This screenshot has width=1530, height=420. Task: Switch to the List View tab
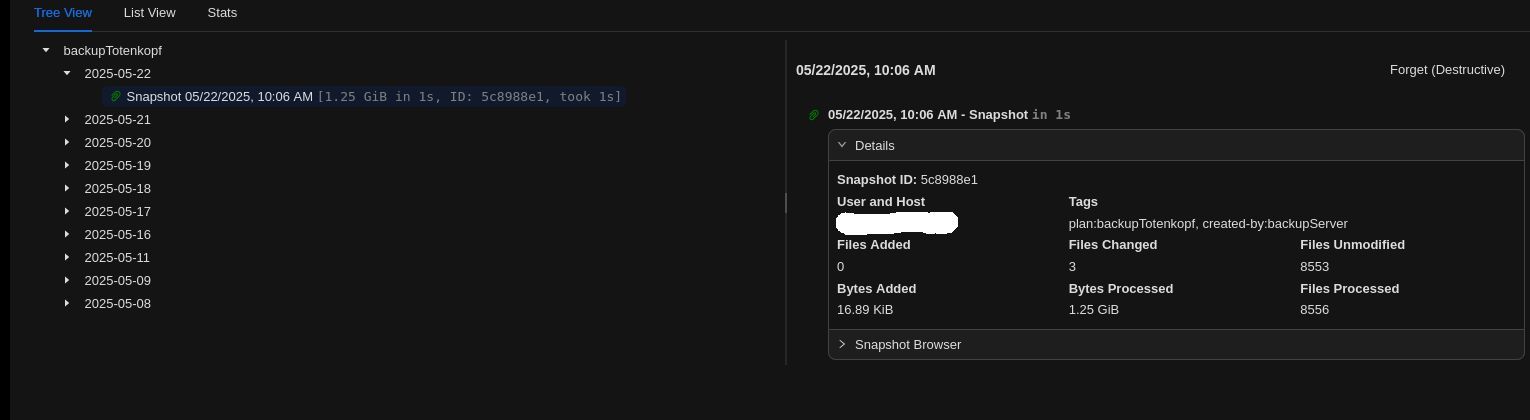[x=149, y=13]
